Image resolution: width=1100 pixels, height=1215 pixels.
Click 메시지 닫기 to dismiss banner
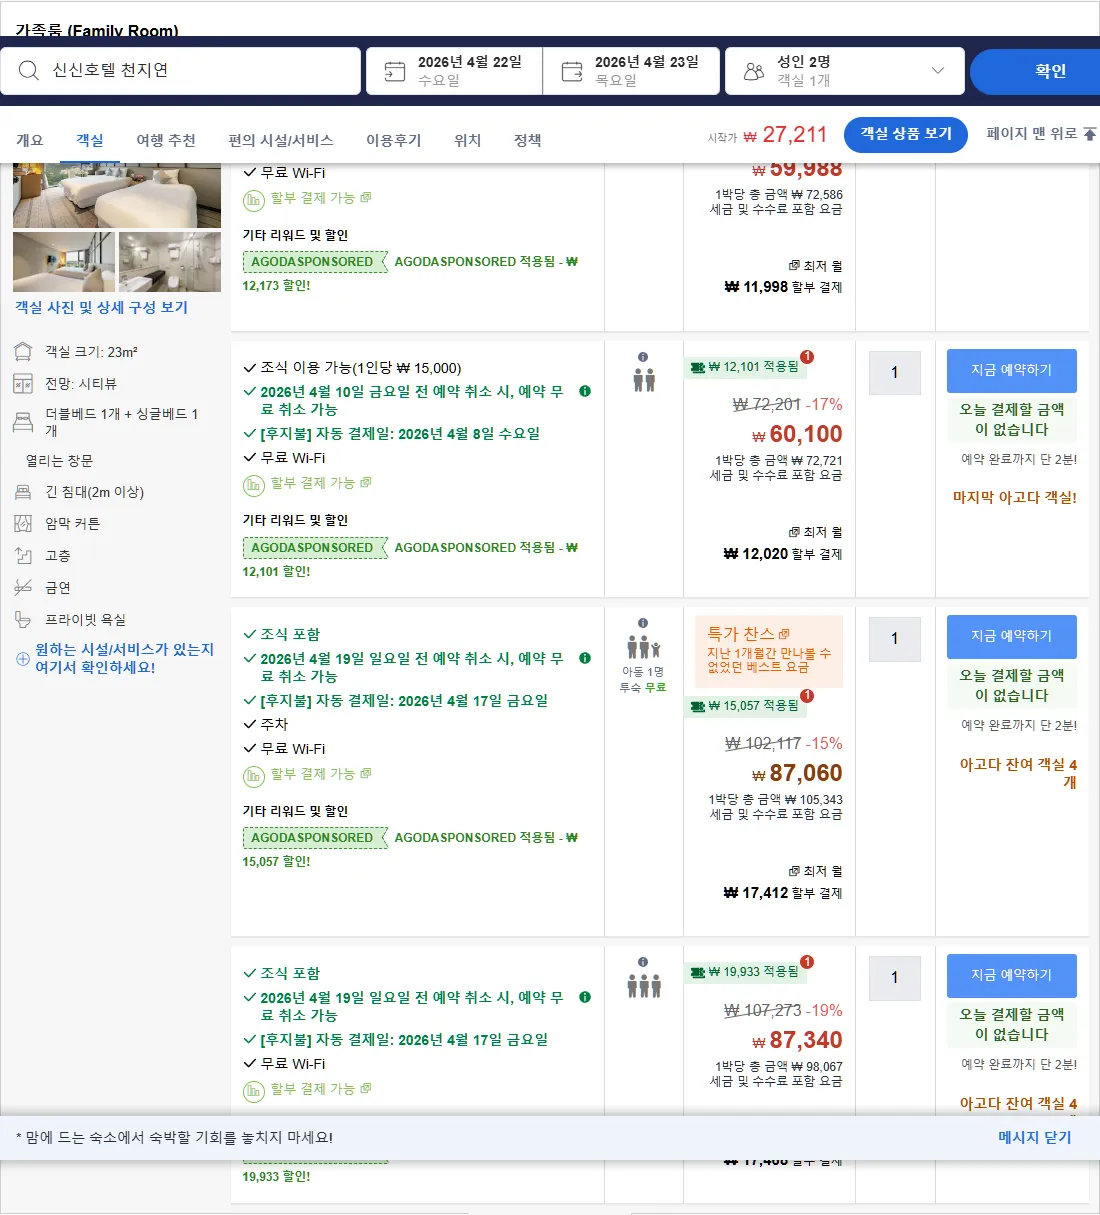click(1035, 1138)
